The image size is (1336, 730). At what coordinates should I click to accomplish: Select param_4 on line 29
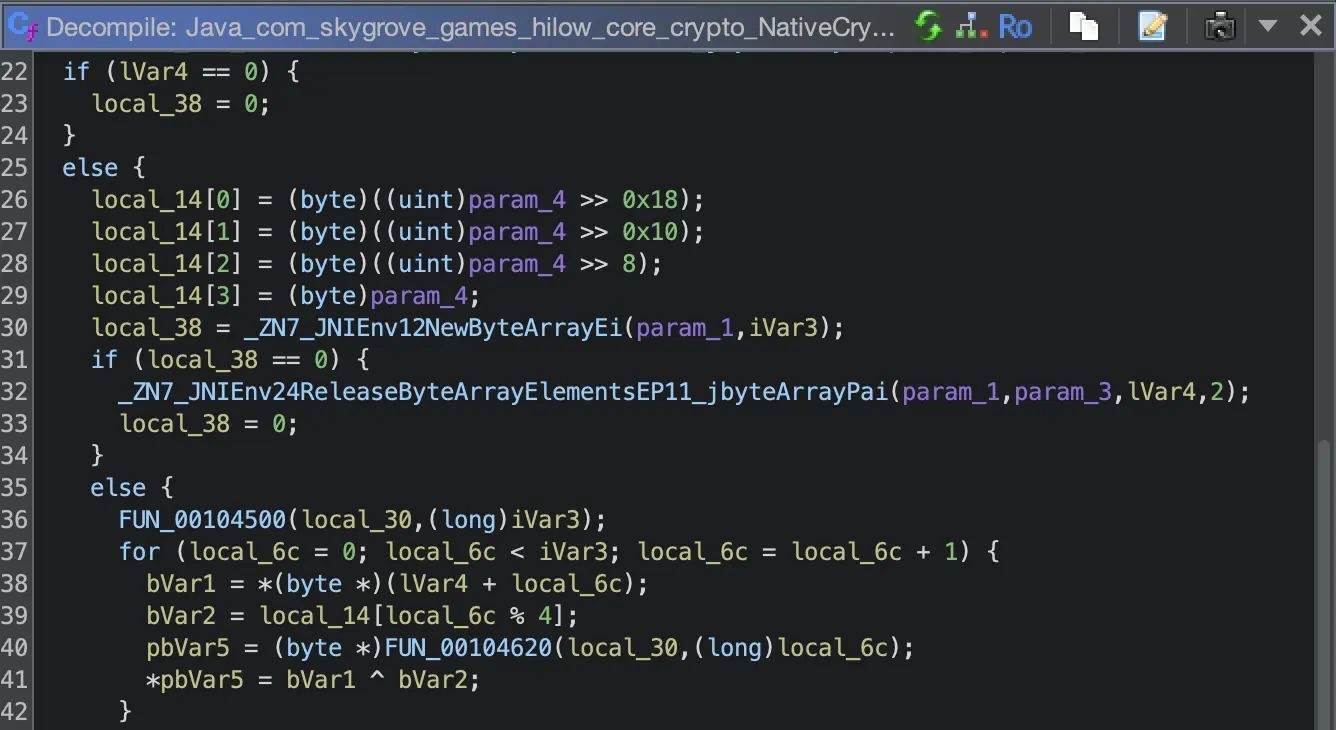click(419, 295)
